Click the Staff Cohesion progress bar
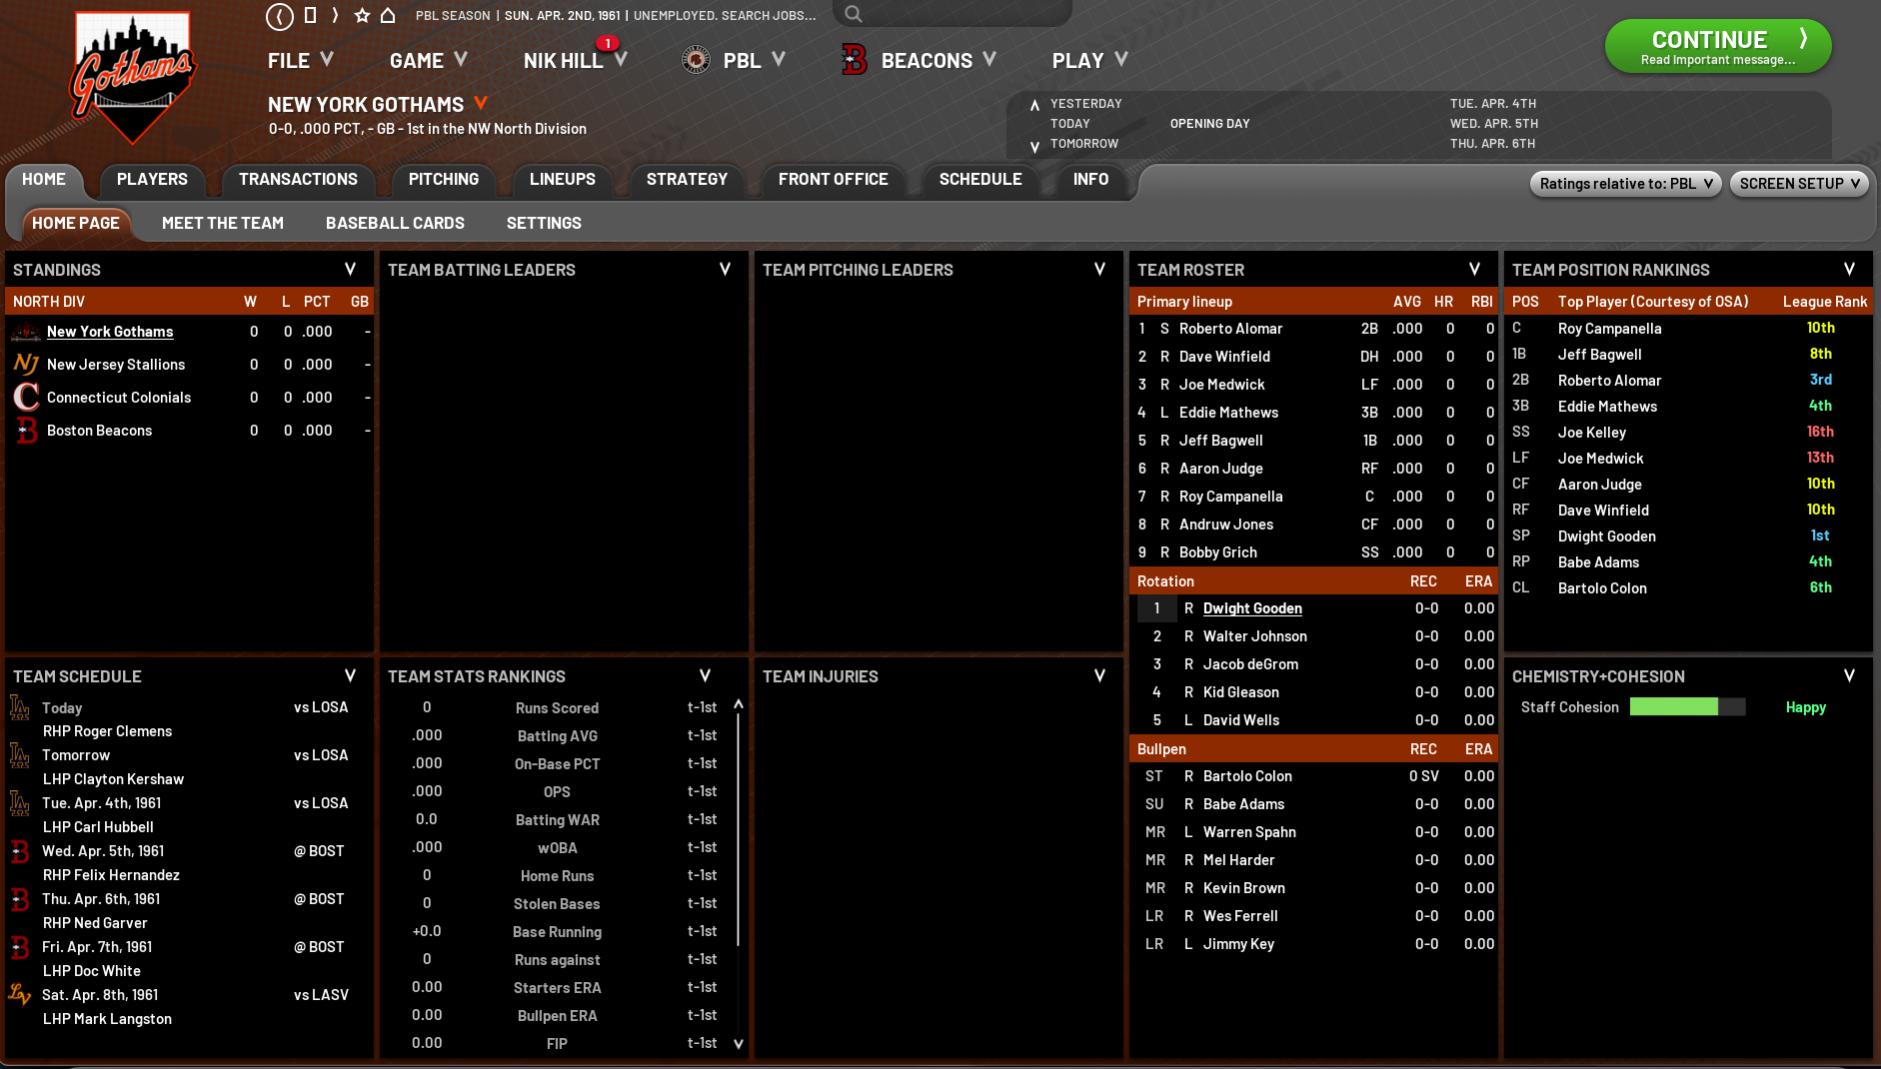This screenshot has height=1069, width=1881. click(1687, 707)
